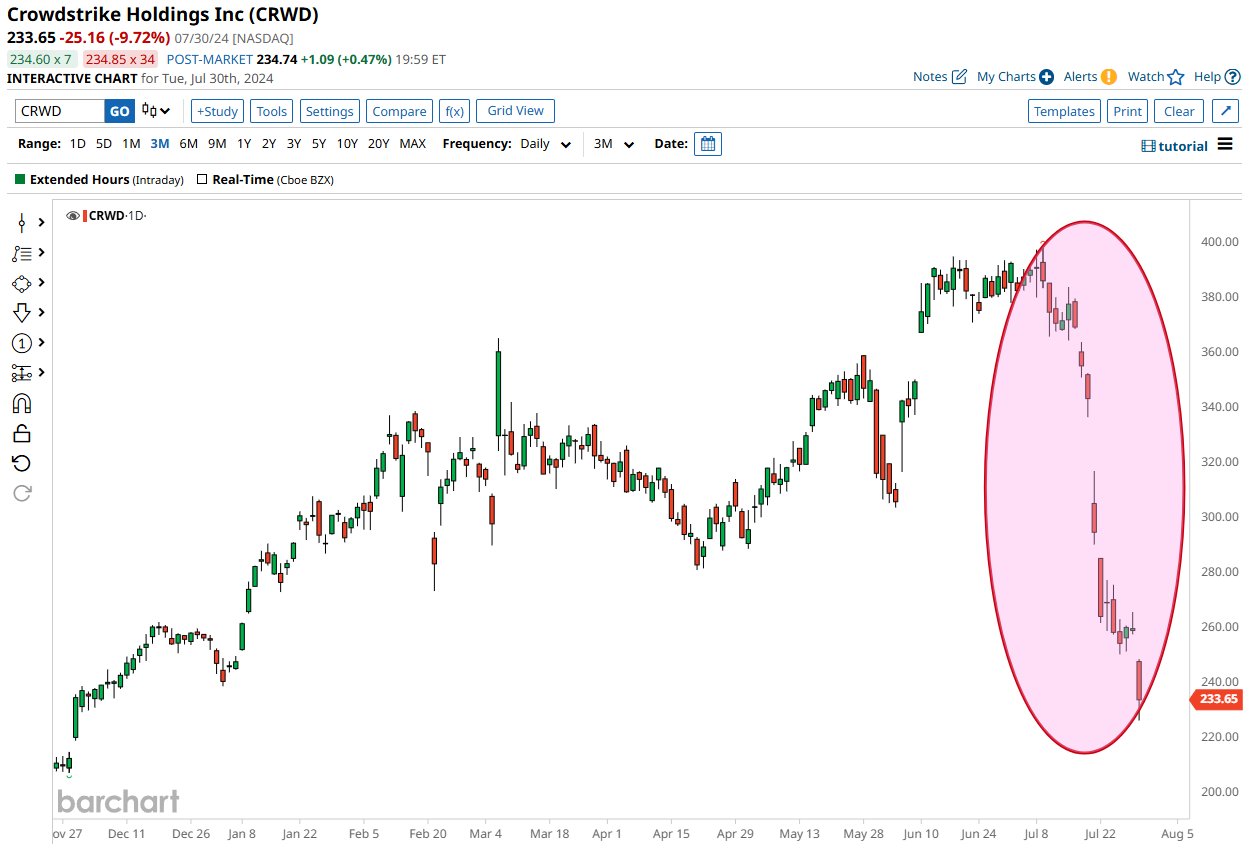The height and width of the screenshot is (863, 1254).
Task: Expand numbered label options chevron
Action: point(42,343)
